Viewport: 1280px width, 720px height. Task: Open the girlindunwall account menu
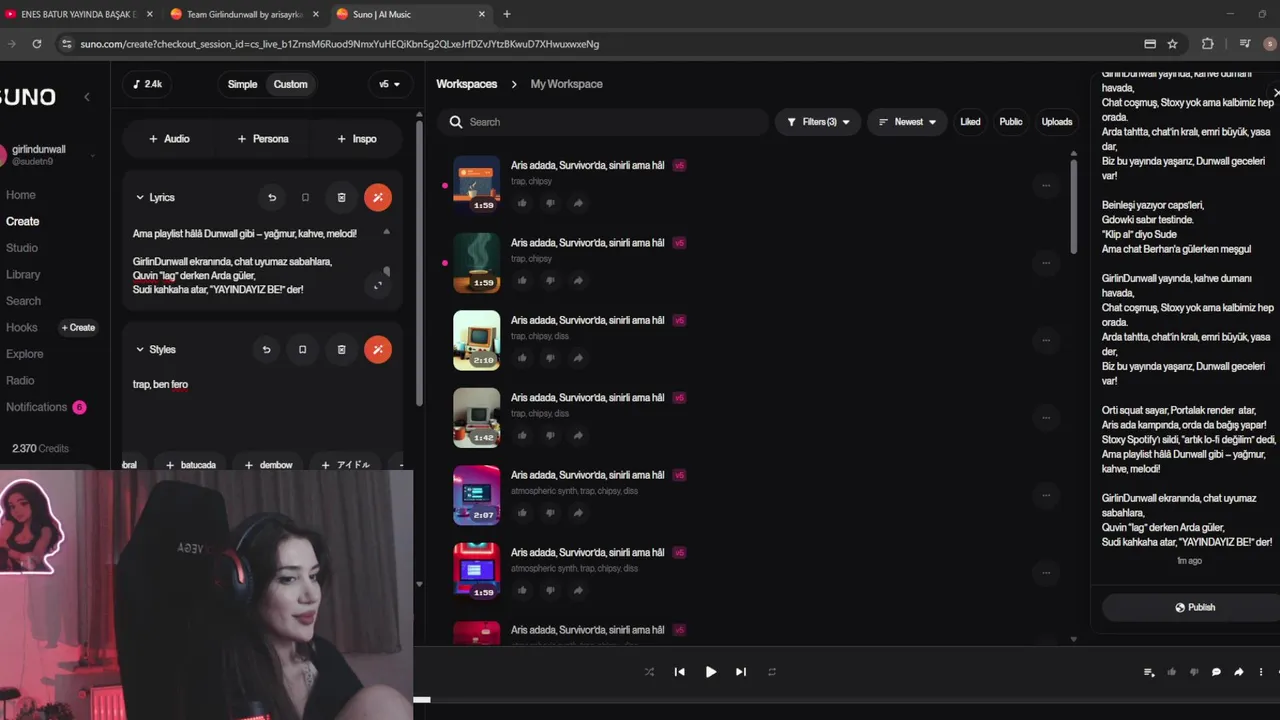click(x=50, y=155)
